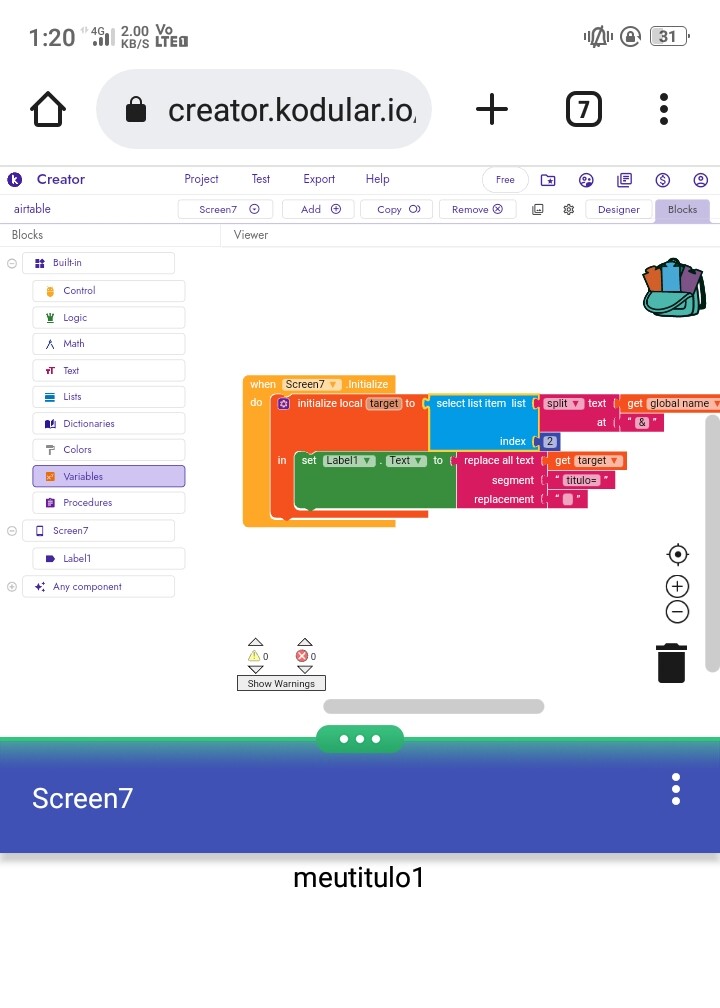The width and height of the screenshot is (720, 1008).
Task: Open the global name variable dropdown
Action: 683,404
